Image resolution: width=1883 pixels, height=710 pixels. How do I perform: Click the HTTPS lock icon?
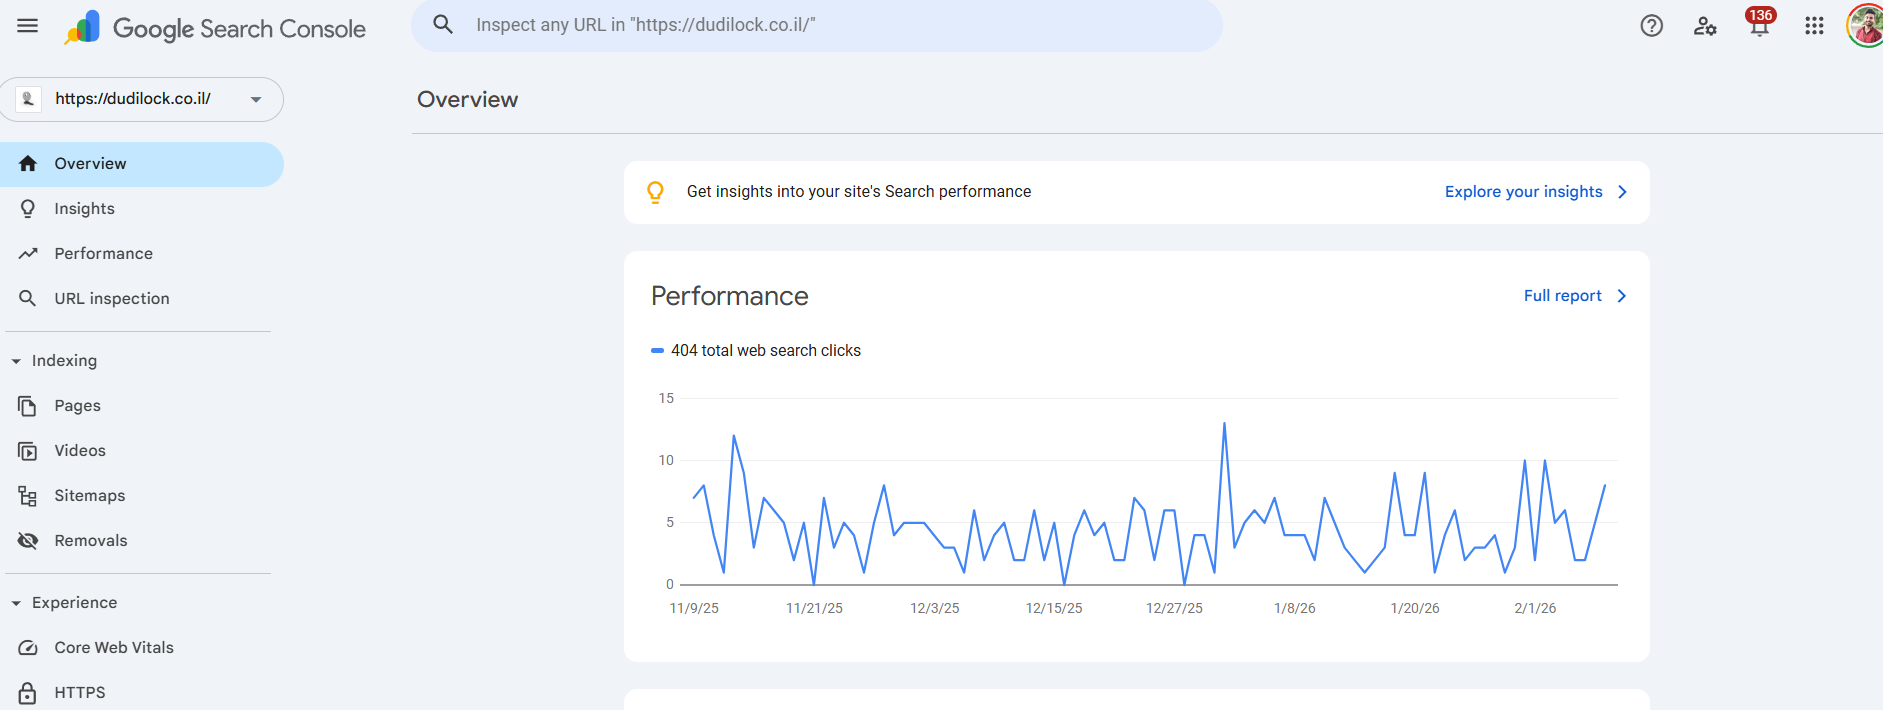(28, 692)
